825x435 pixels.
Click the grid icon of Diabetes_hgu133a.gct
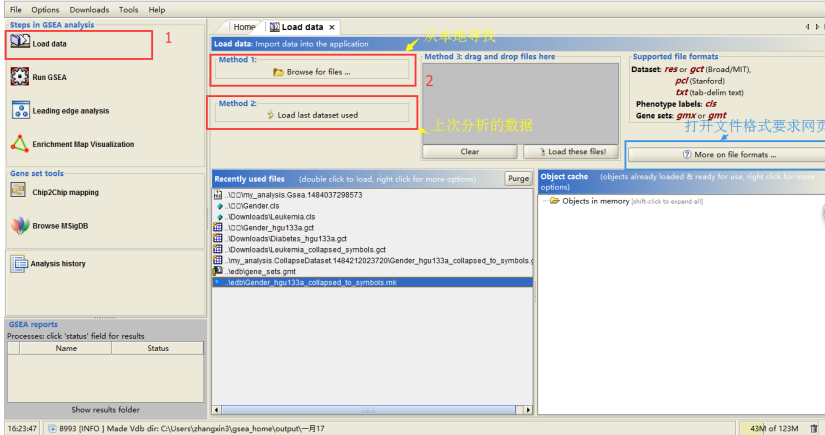218,239
